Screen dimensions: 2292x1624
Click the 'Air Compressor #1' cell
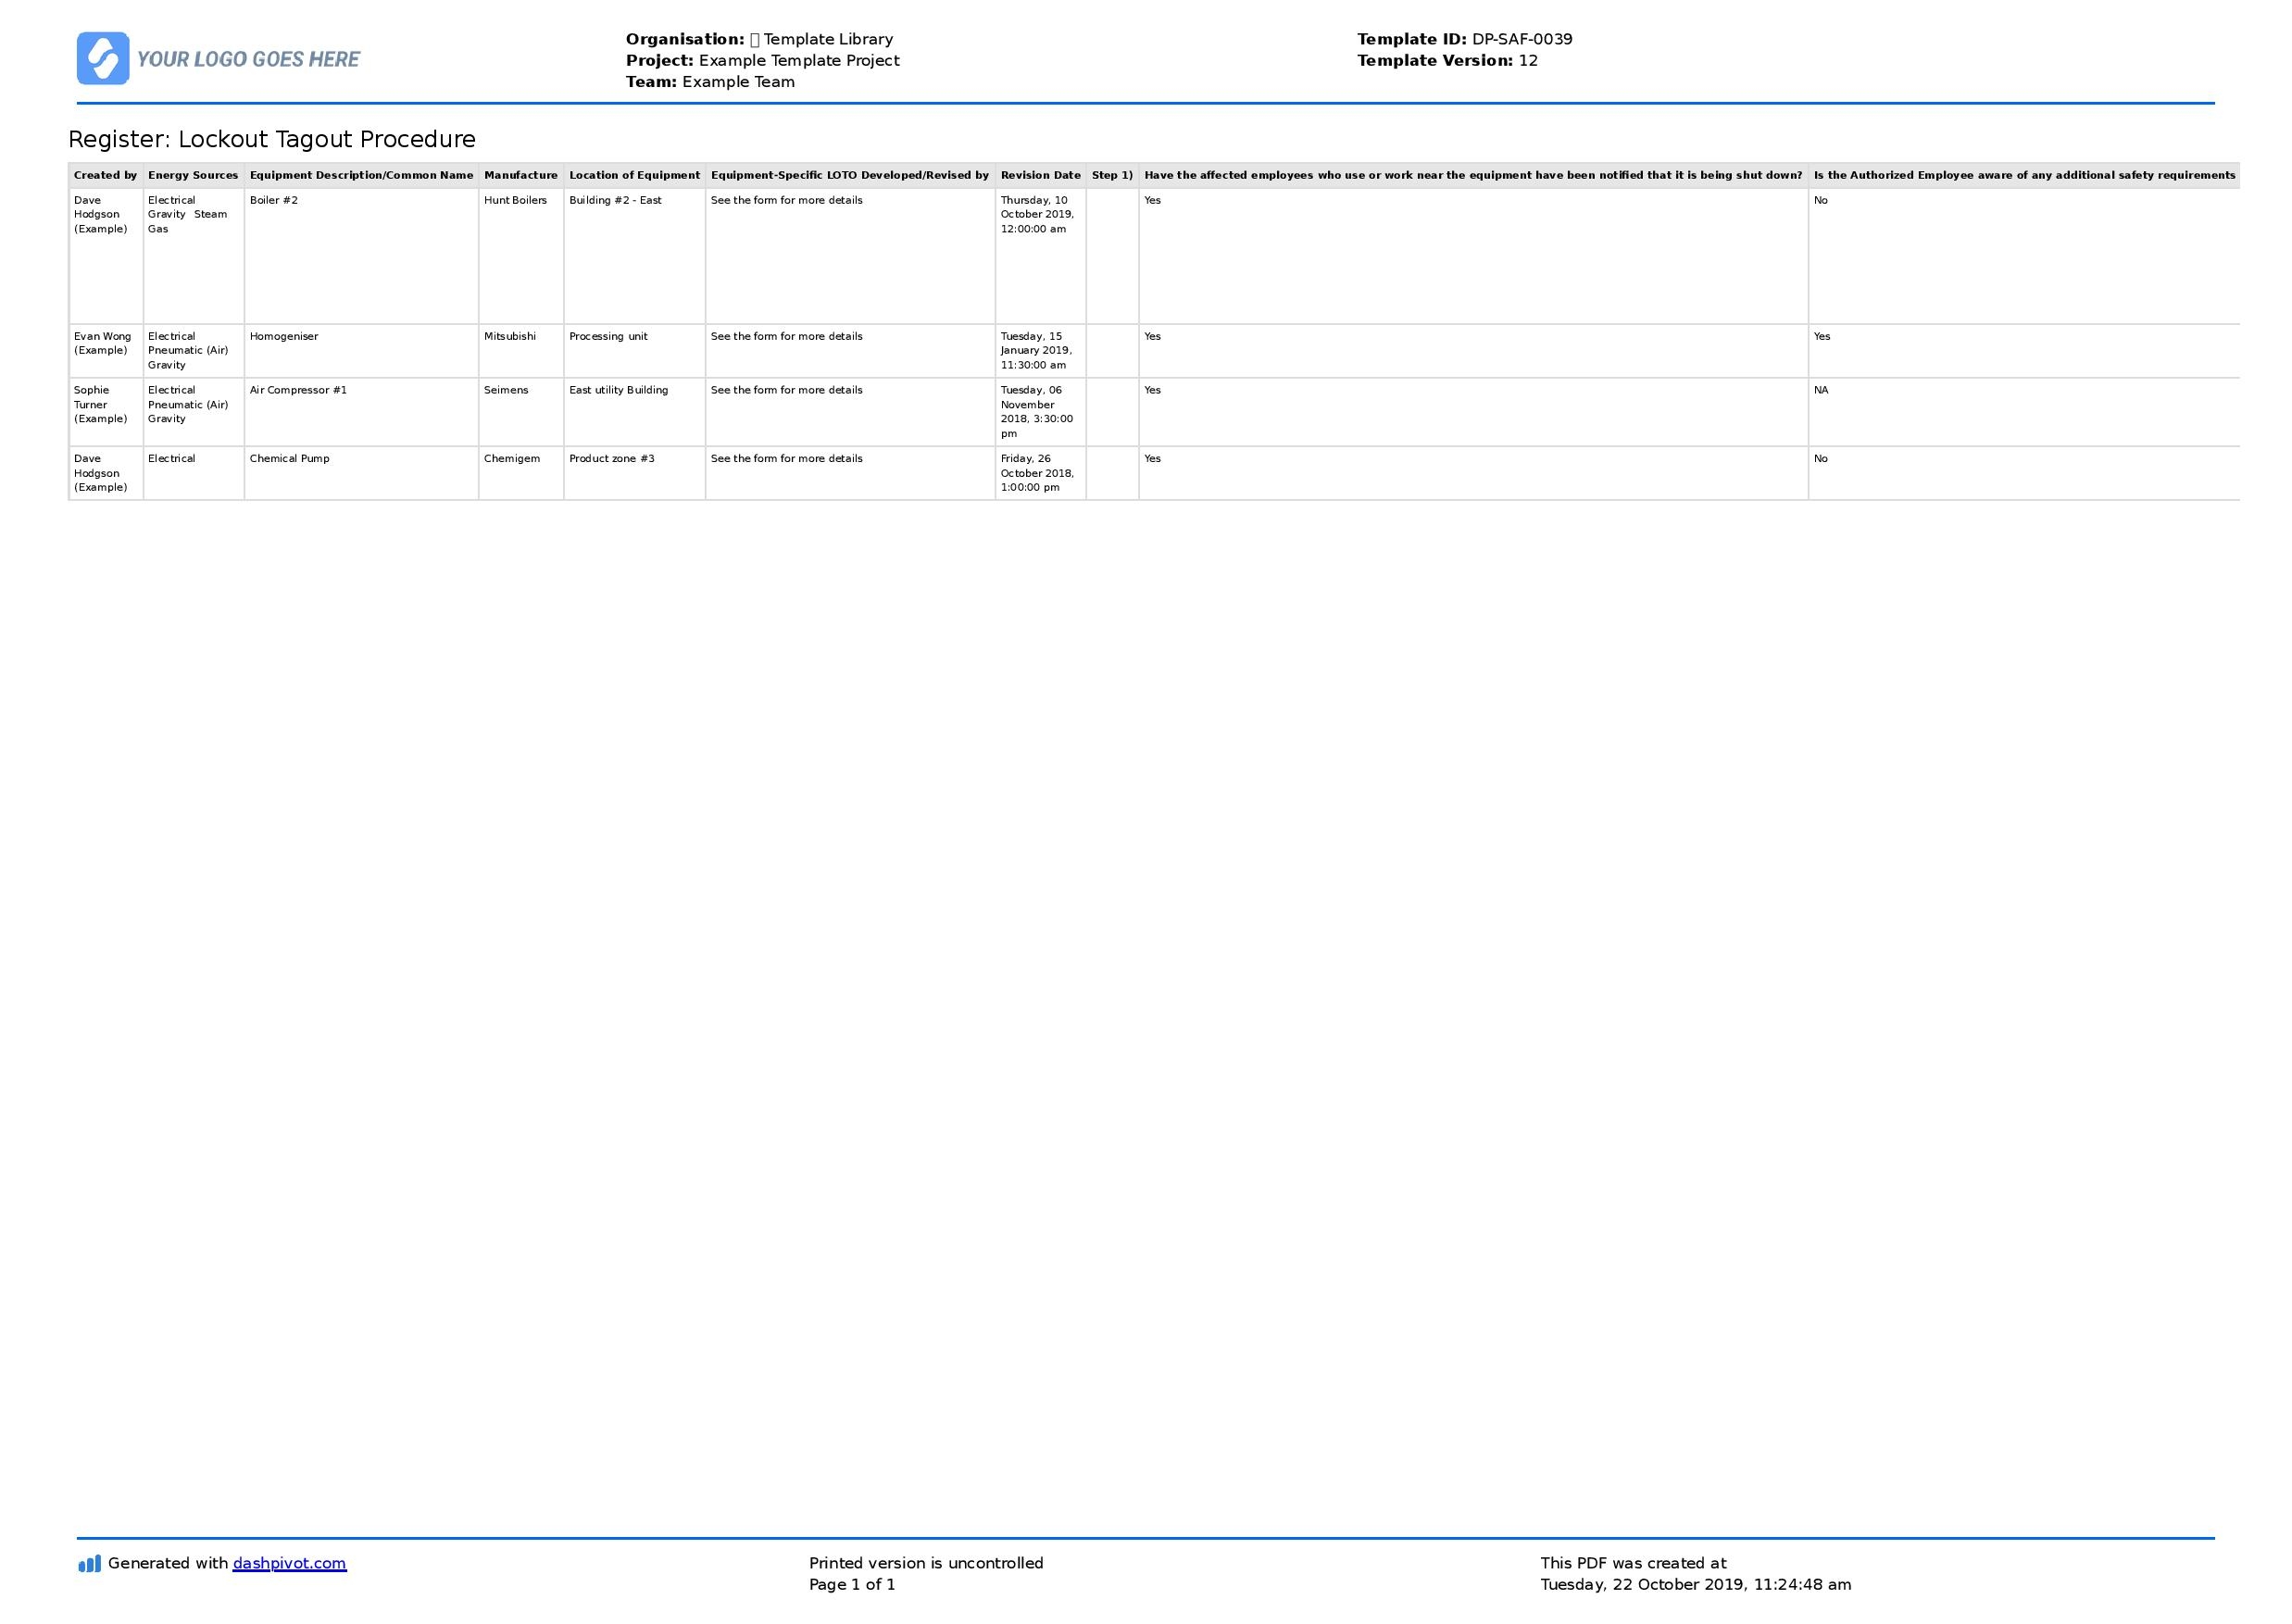tap(298, 390)
